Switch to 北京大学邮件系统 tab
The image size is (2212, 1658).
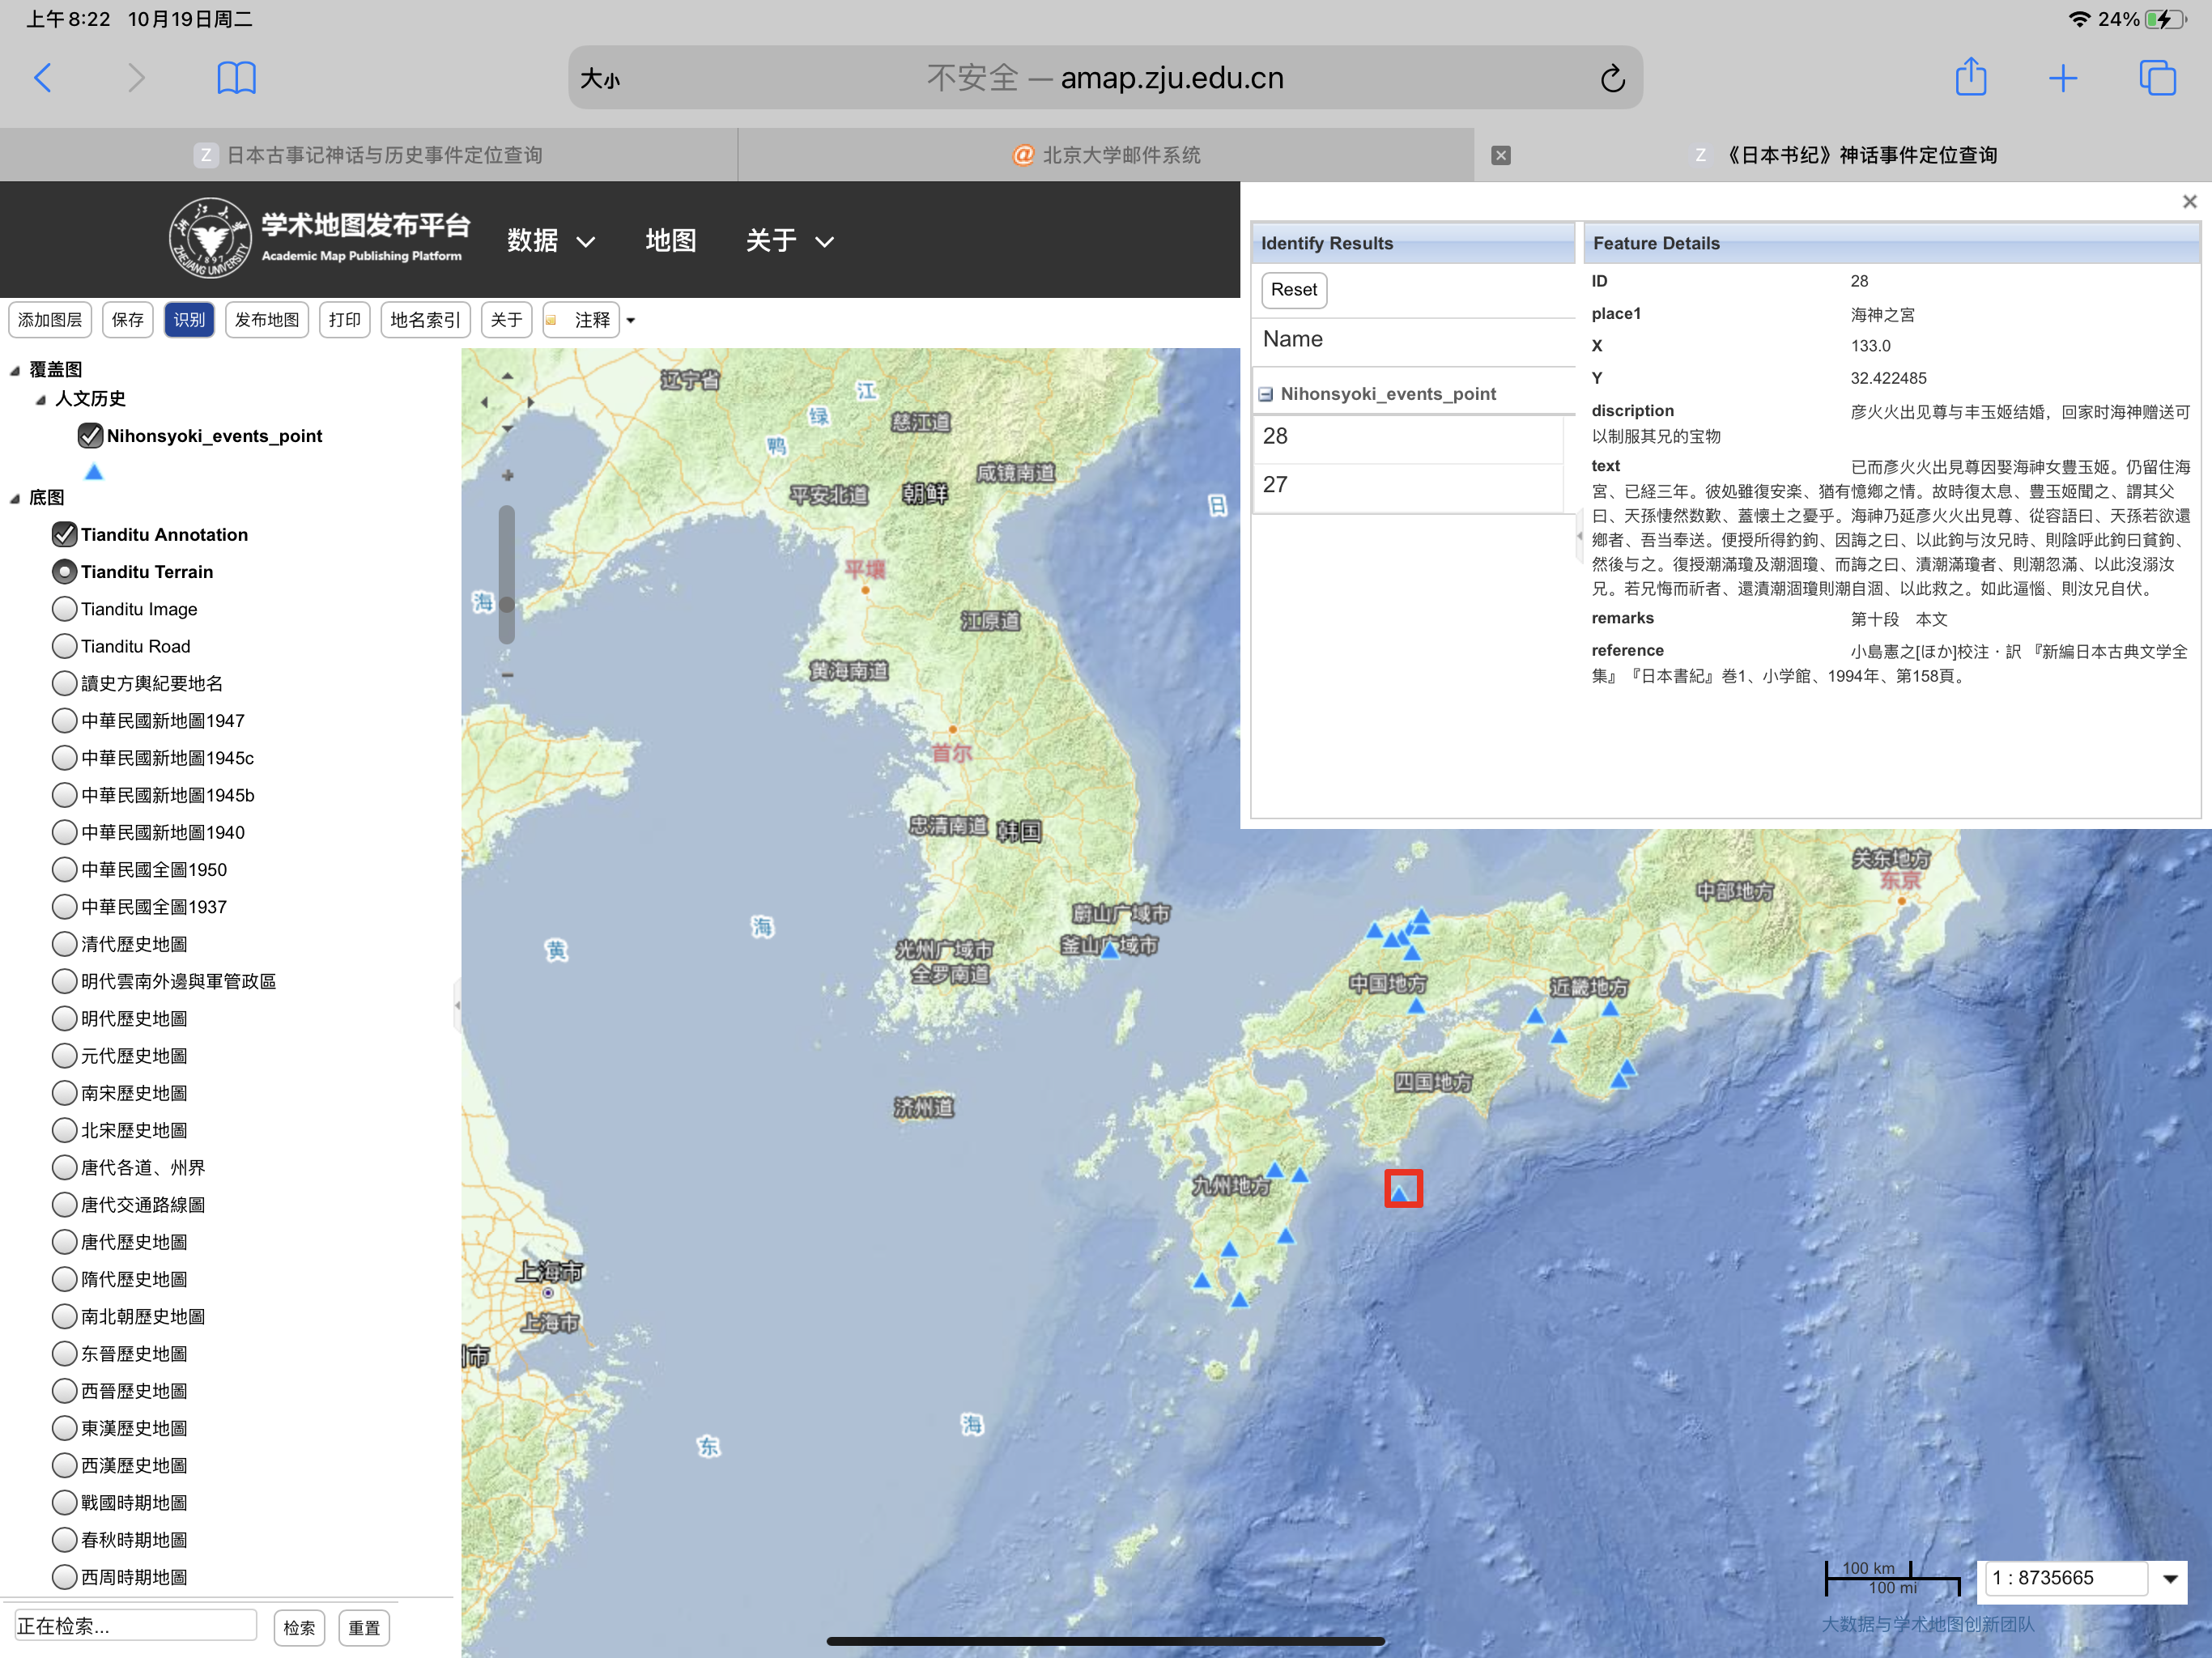coord(1105,155)
